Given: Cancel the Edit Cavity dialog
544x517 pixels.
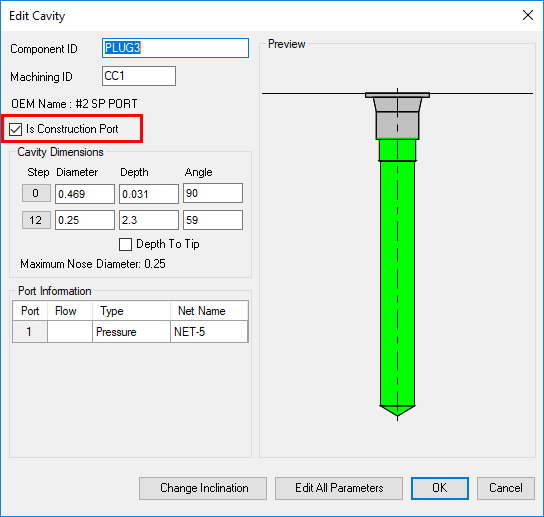Looking at the screenshot, I should click(505, 488).
